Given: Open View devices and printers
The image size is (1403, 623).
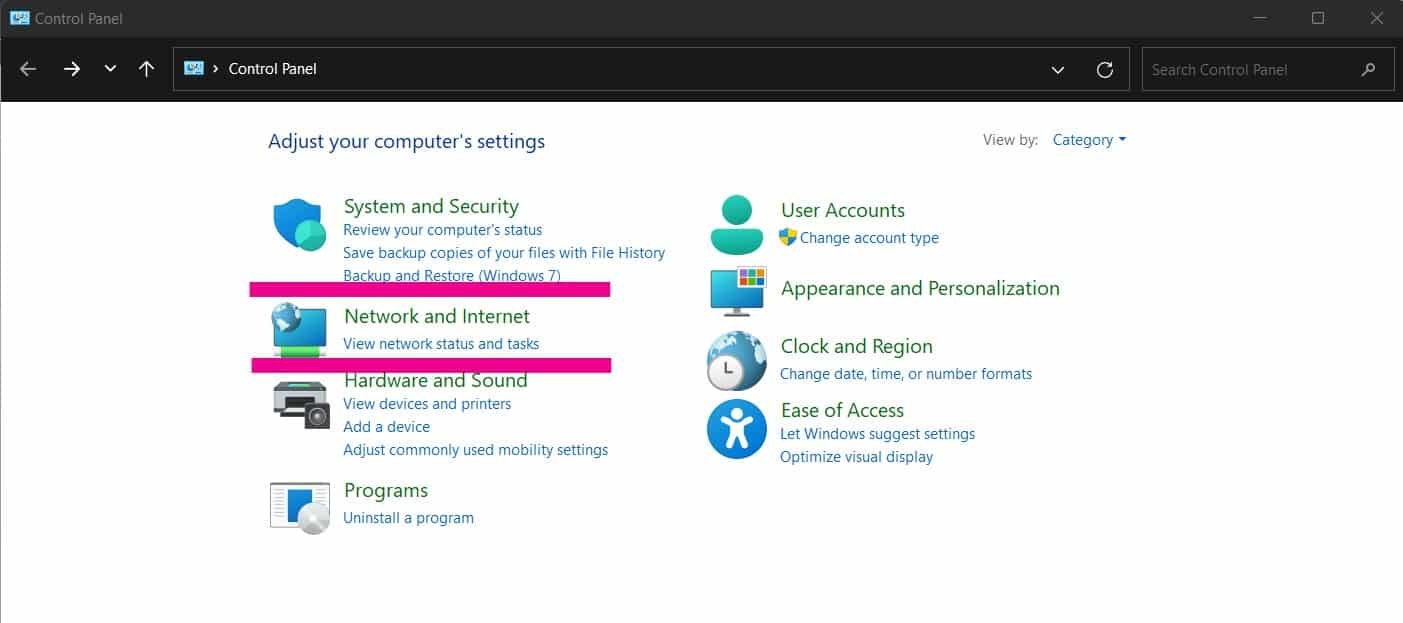Looking at the screenshot, I should coord(427,404).
